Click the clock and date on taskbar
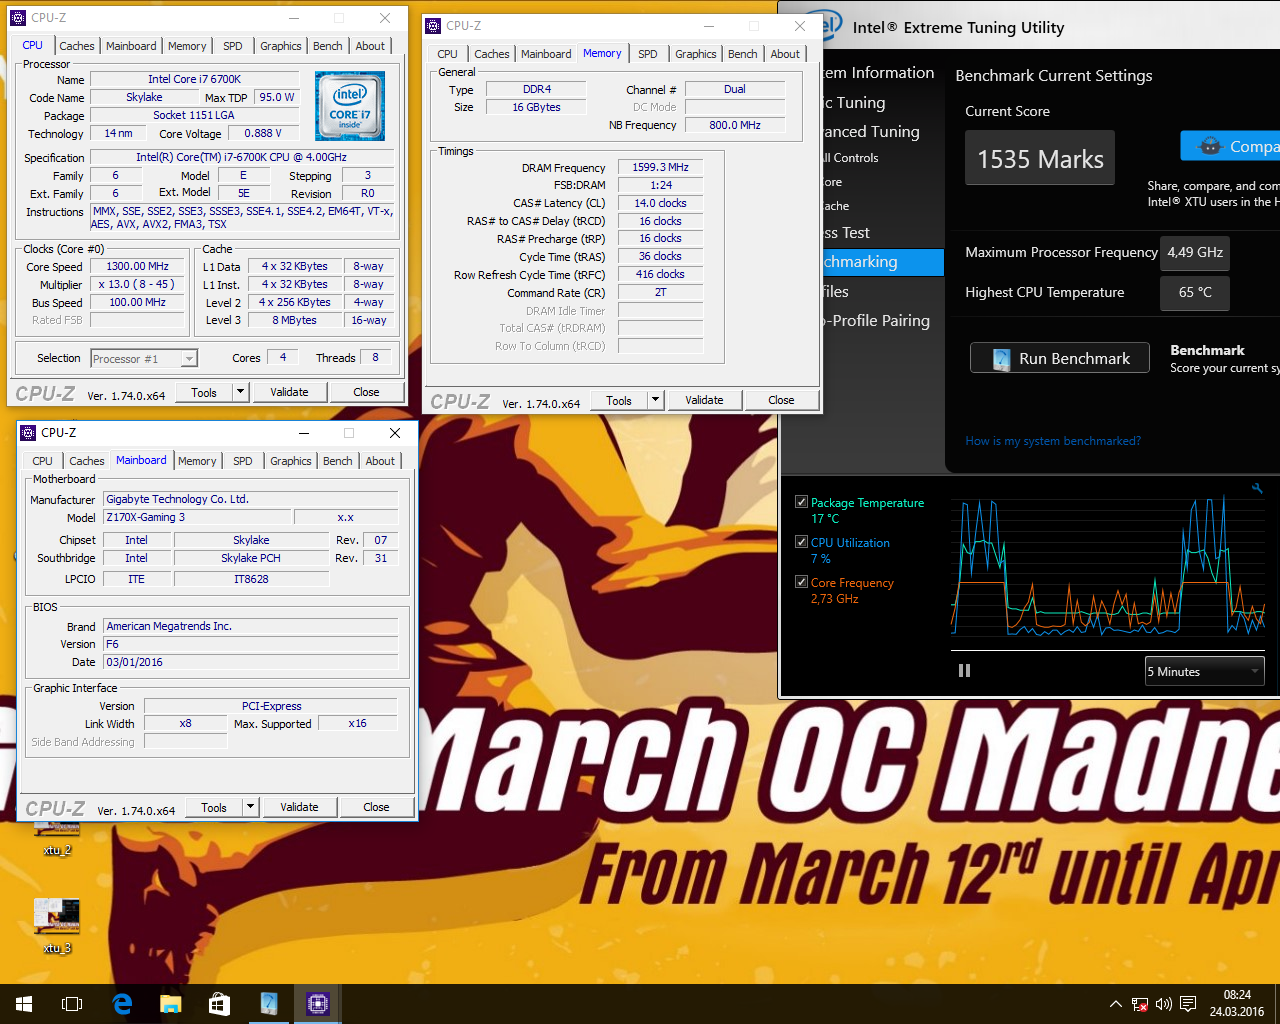Viewport: 1280px width, 1024px height. pos(1237,1004)
